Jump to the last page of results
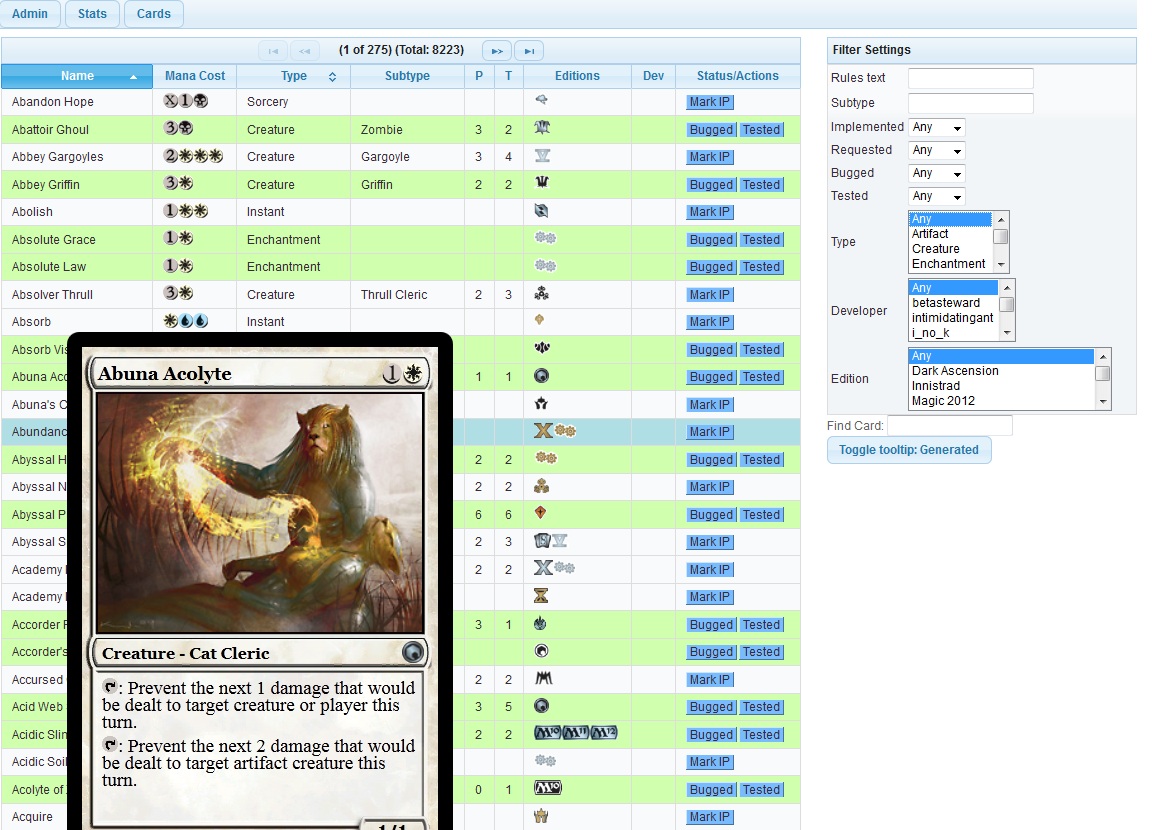1152x830 pixels. [530, 50]
